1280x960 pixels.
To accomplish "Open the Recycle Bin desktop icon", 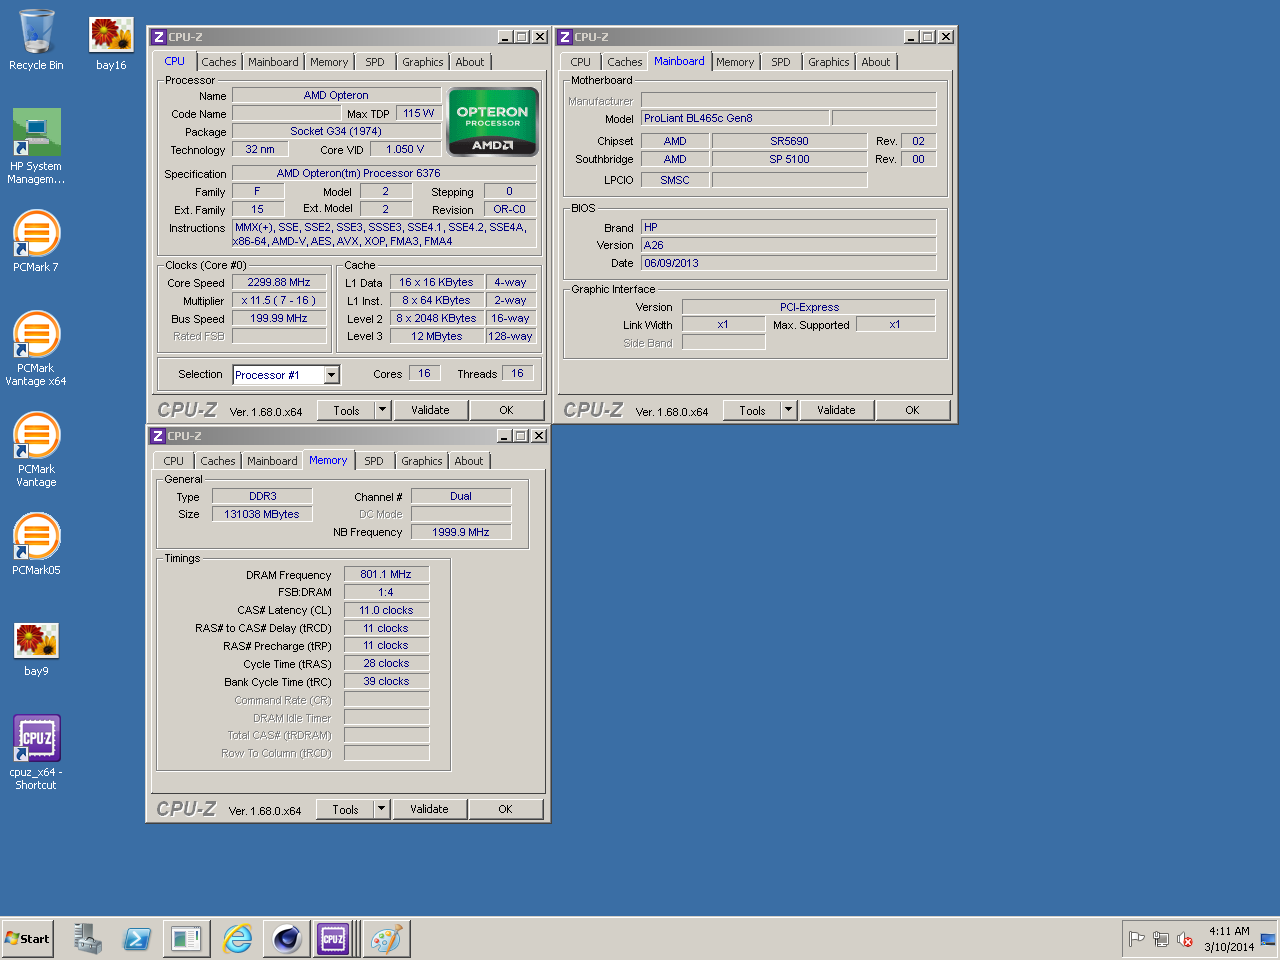I will coord(36,40).
